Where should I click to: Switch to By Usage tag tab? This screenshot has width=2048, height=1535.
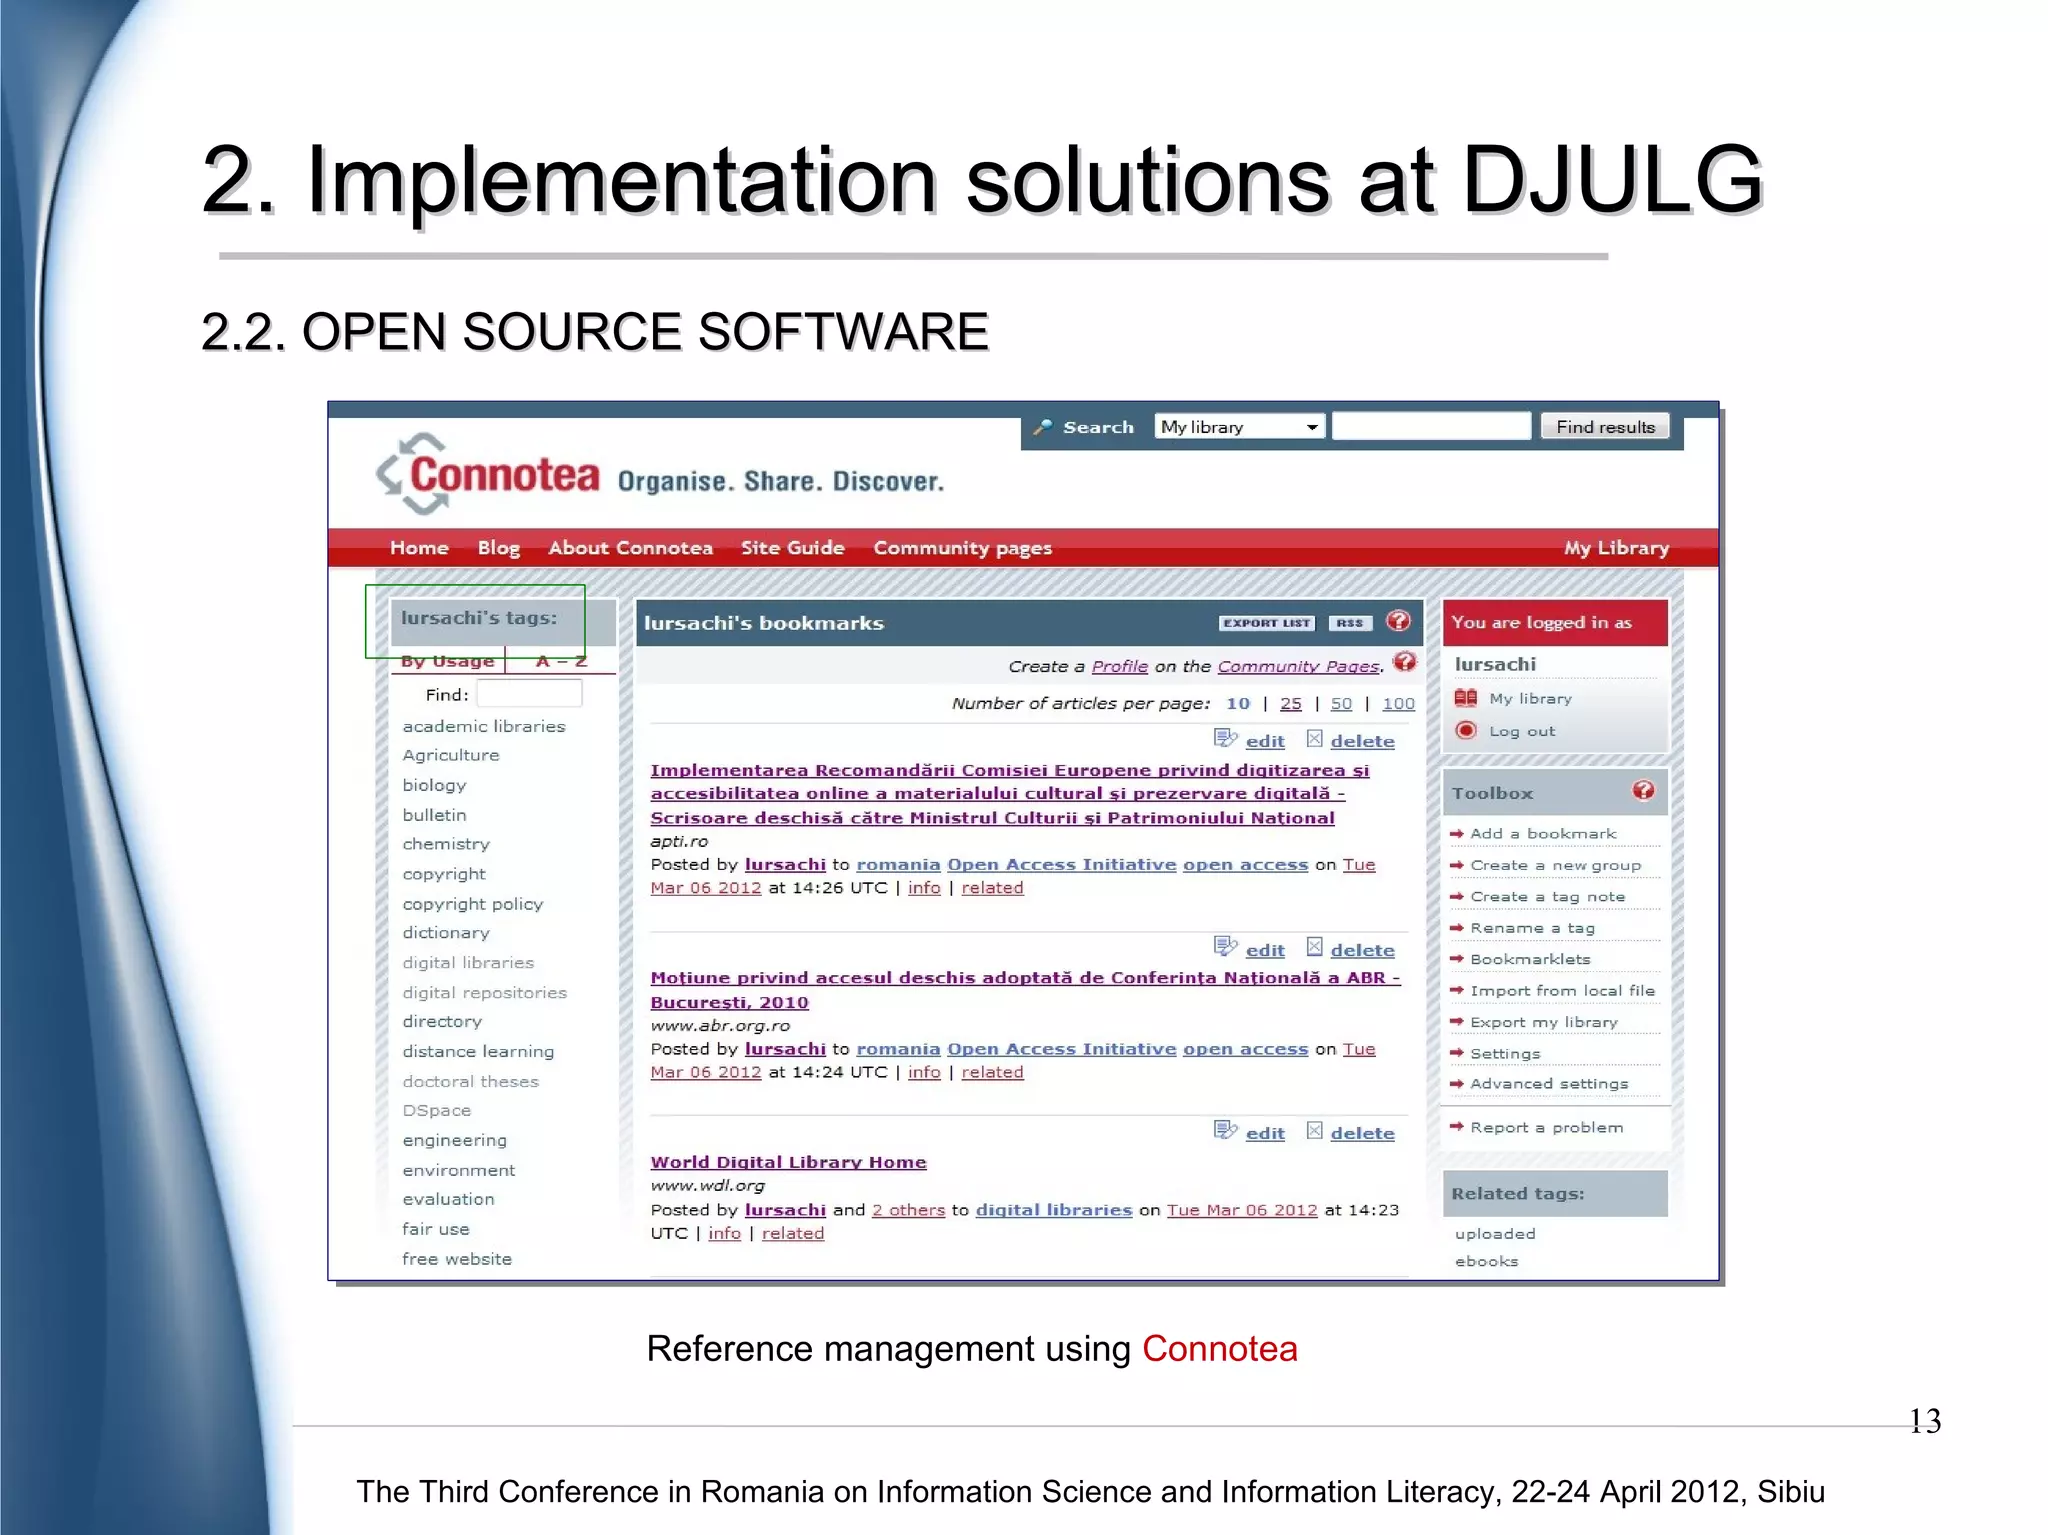coord(447,661)
